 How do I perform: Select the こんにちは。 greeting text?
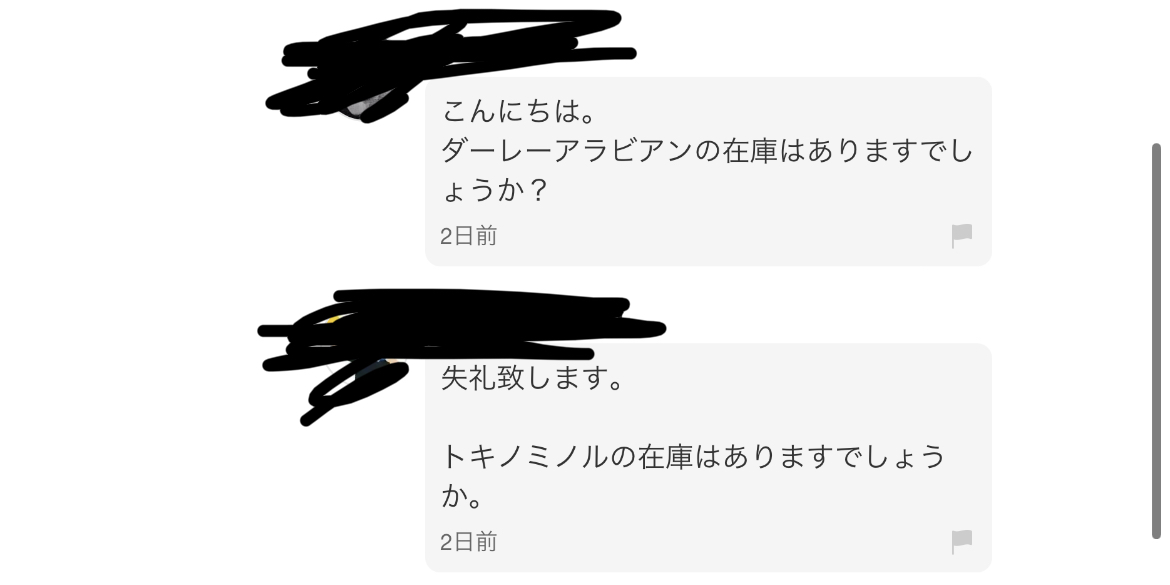click(x=519, y=112)
